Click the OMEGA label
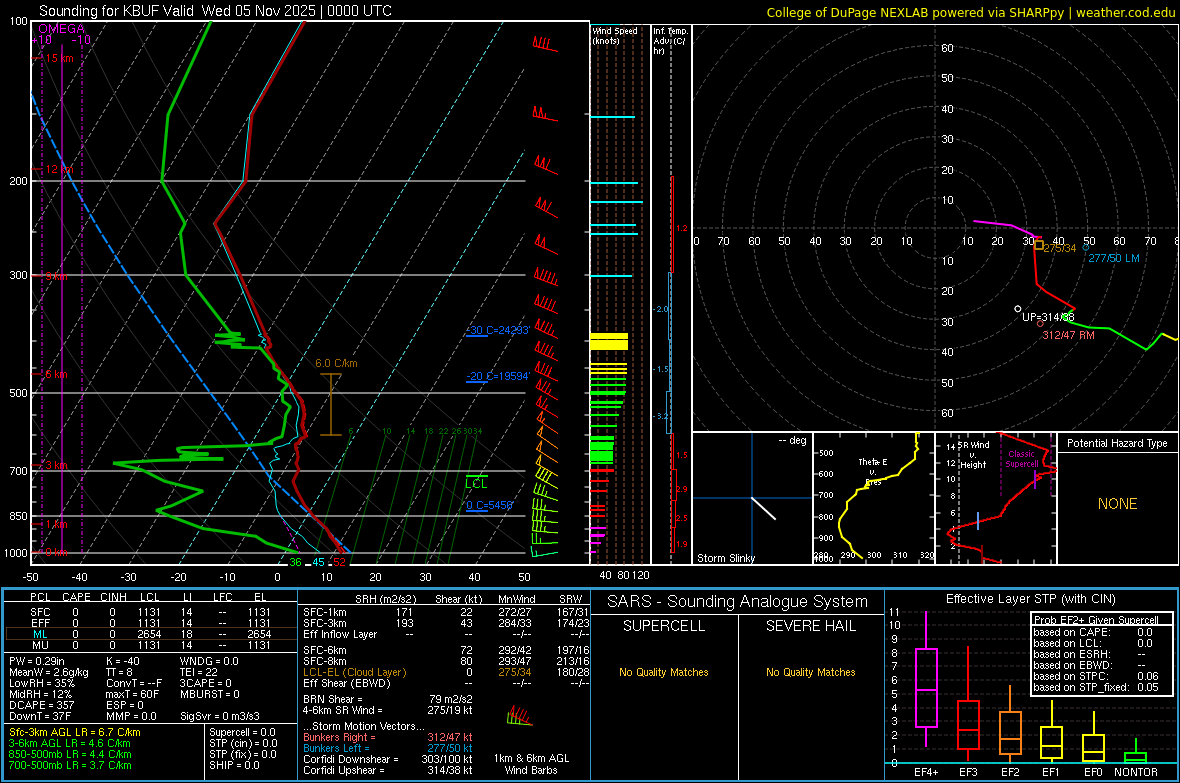The width and height of the screenshot is (1180, 783). (x=62, y=29)
